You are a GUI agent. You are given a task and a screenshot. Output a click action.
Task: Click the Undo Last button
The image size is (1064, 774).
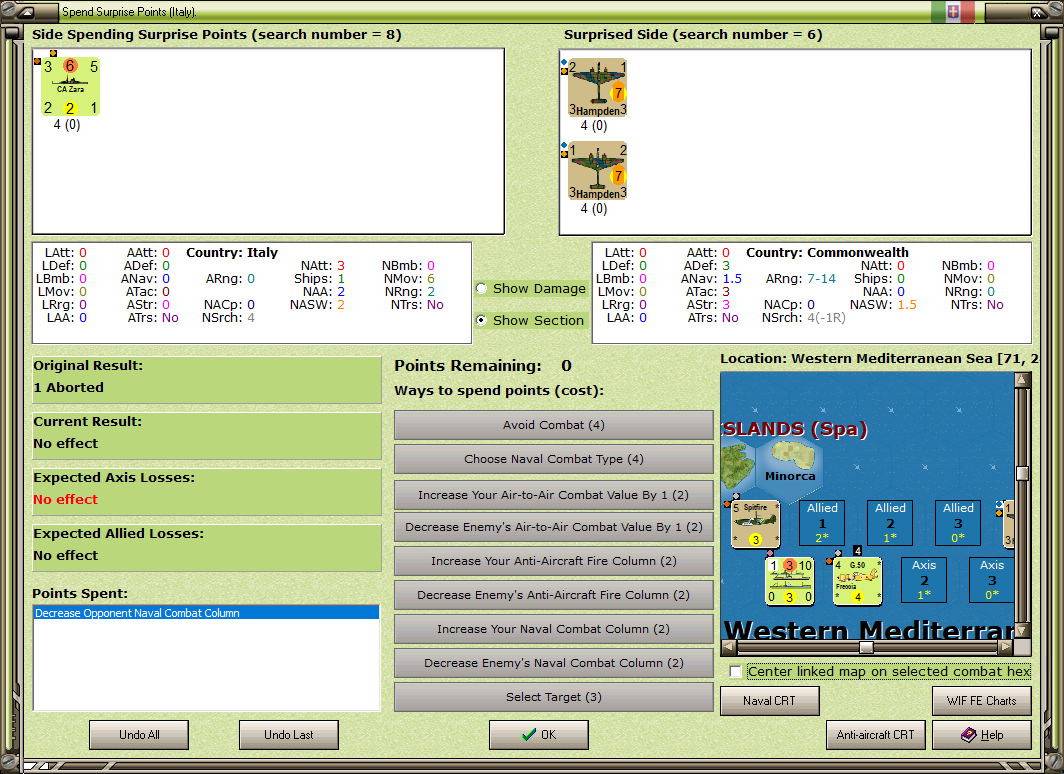coord(288,735)
